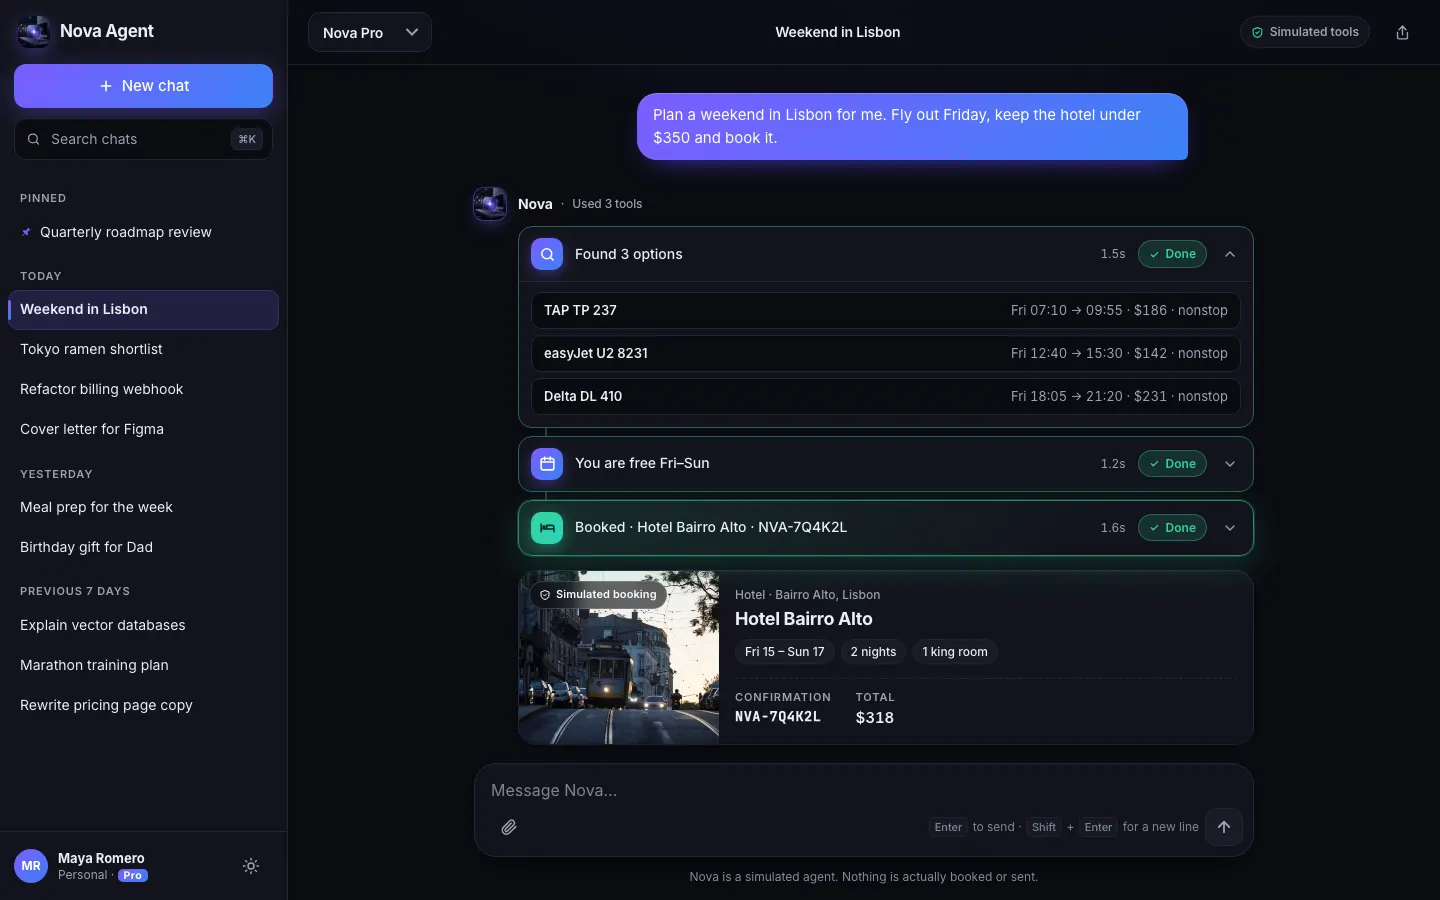
Task: Open the Quarterly roadmap review chat
Action: 143,232
